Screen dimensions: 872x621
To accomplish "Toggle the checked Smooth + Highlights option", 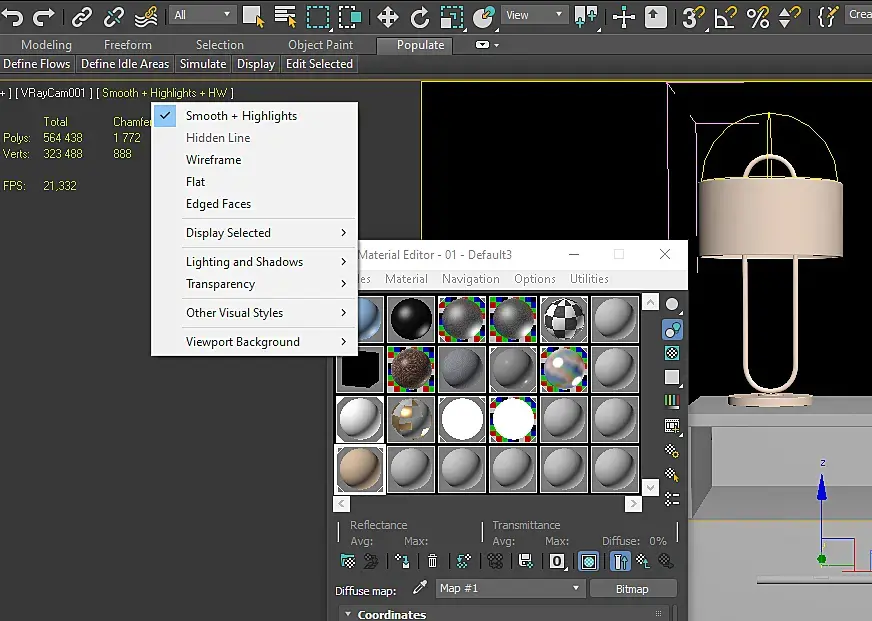I will click(x=241, y=116).
